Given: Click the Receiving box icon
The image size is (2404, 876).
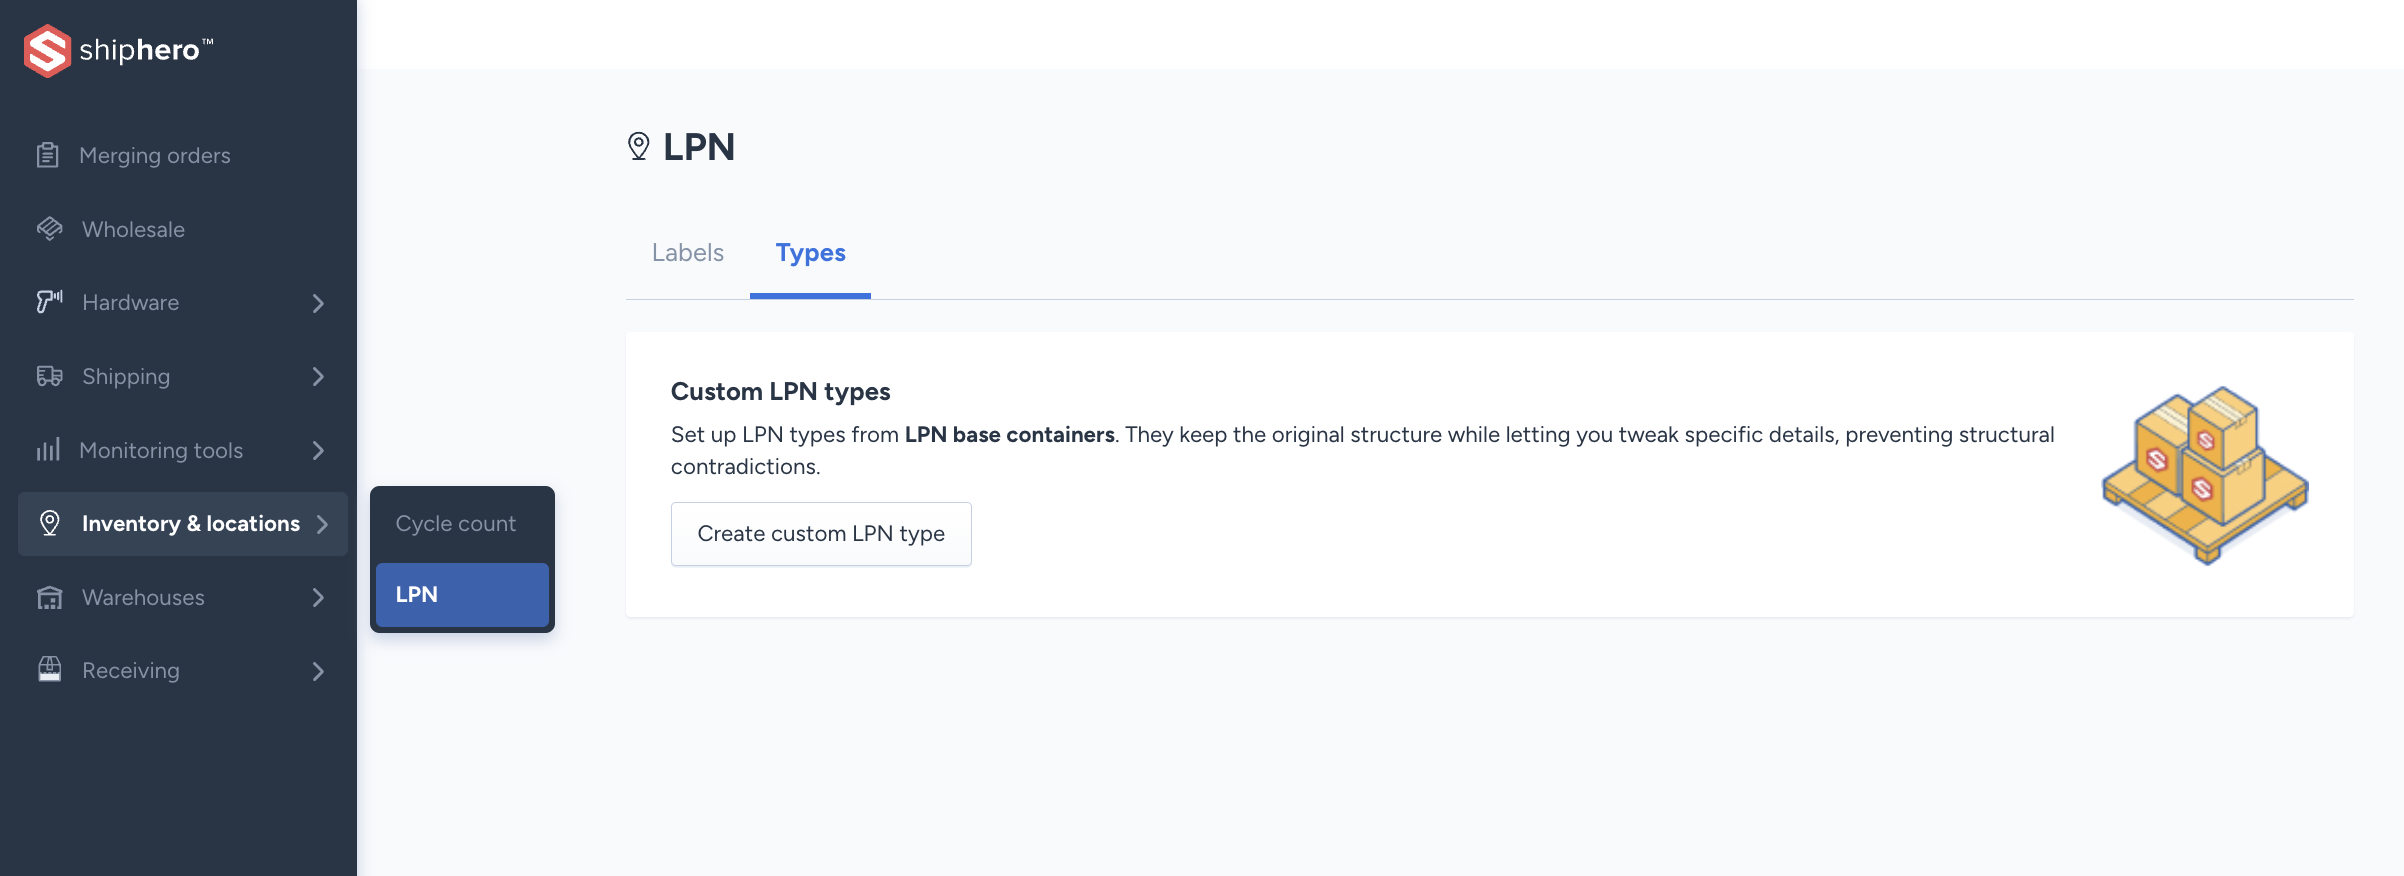Looking at the screenshot, I should pyautogui.click(x=49, y=670).
